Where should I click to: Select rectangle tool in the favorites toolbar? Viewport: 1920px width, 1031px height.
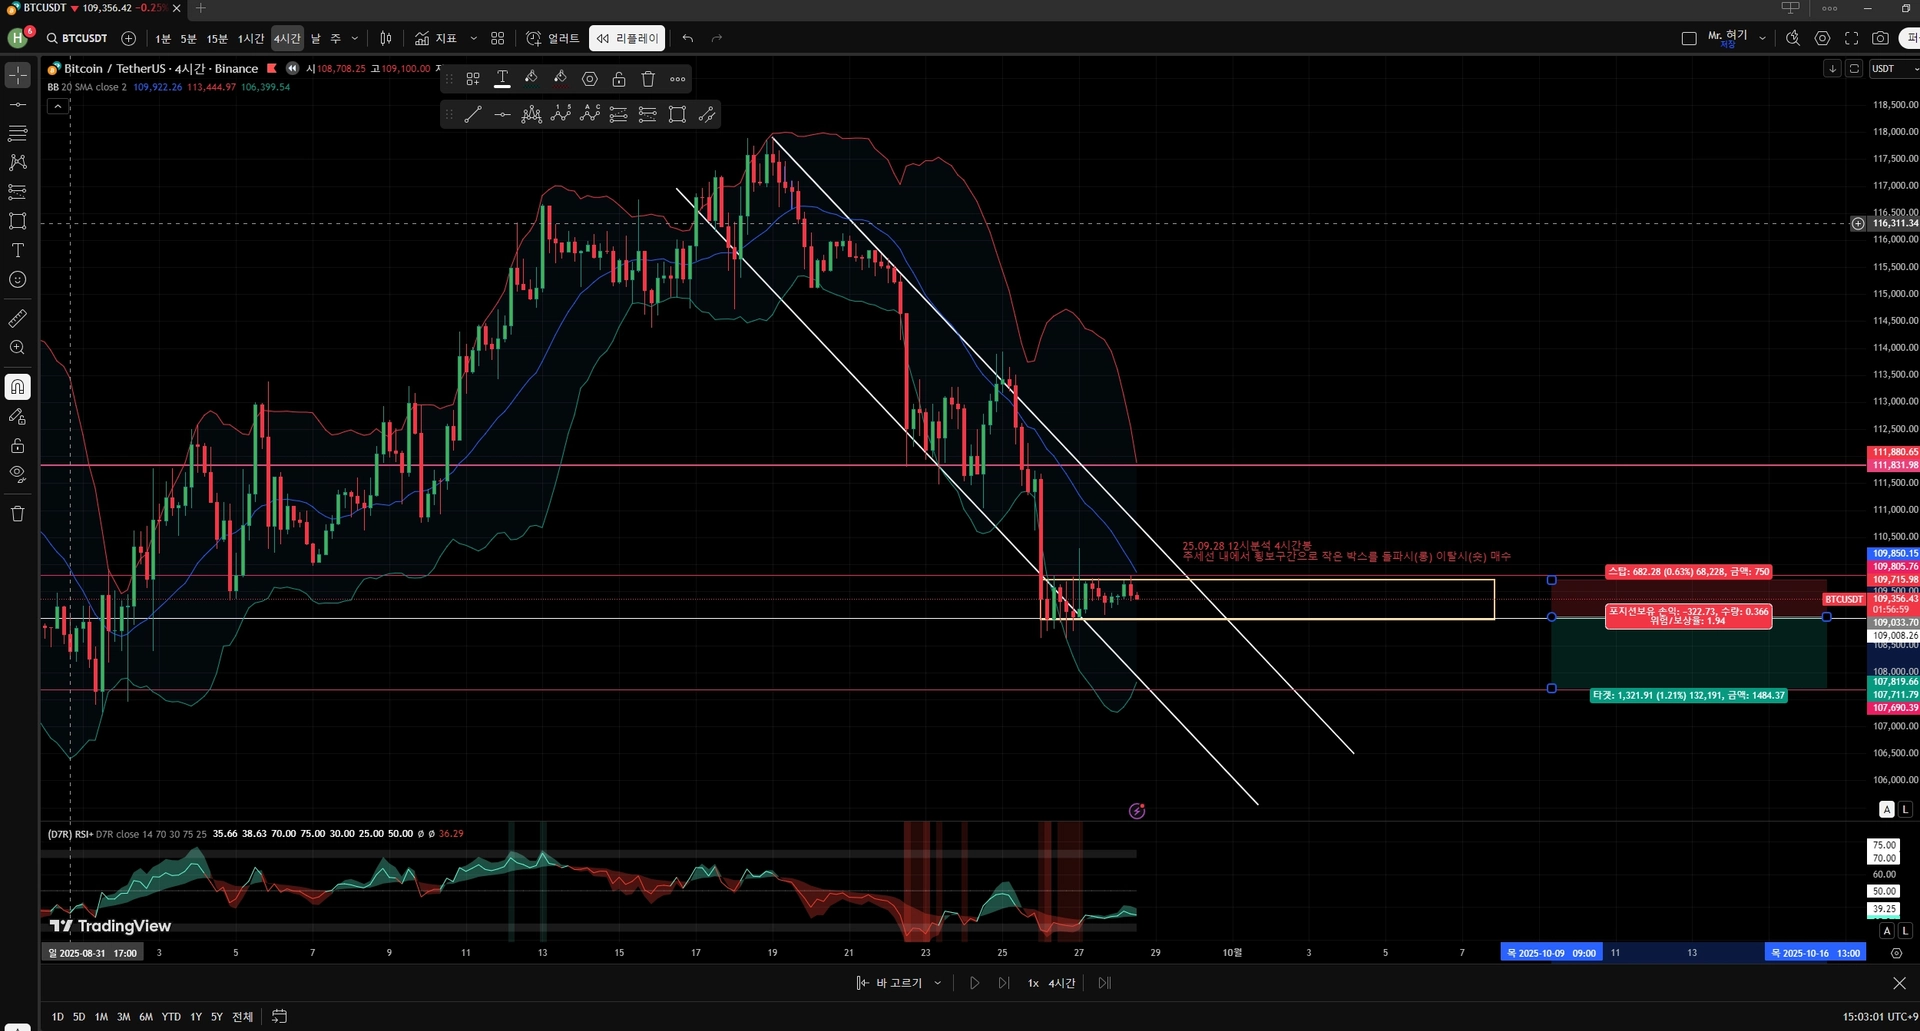[x=677, y=115]
